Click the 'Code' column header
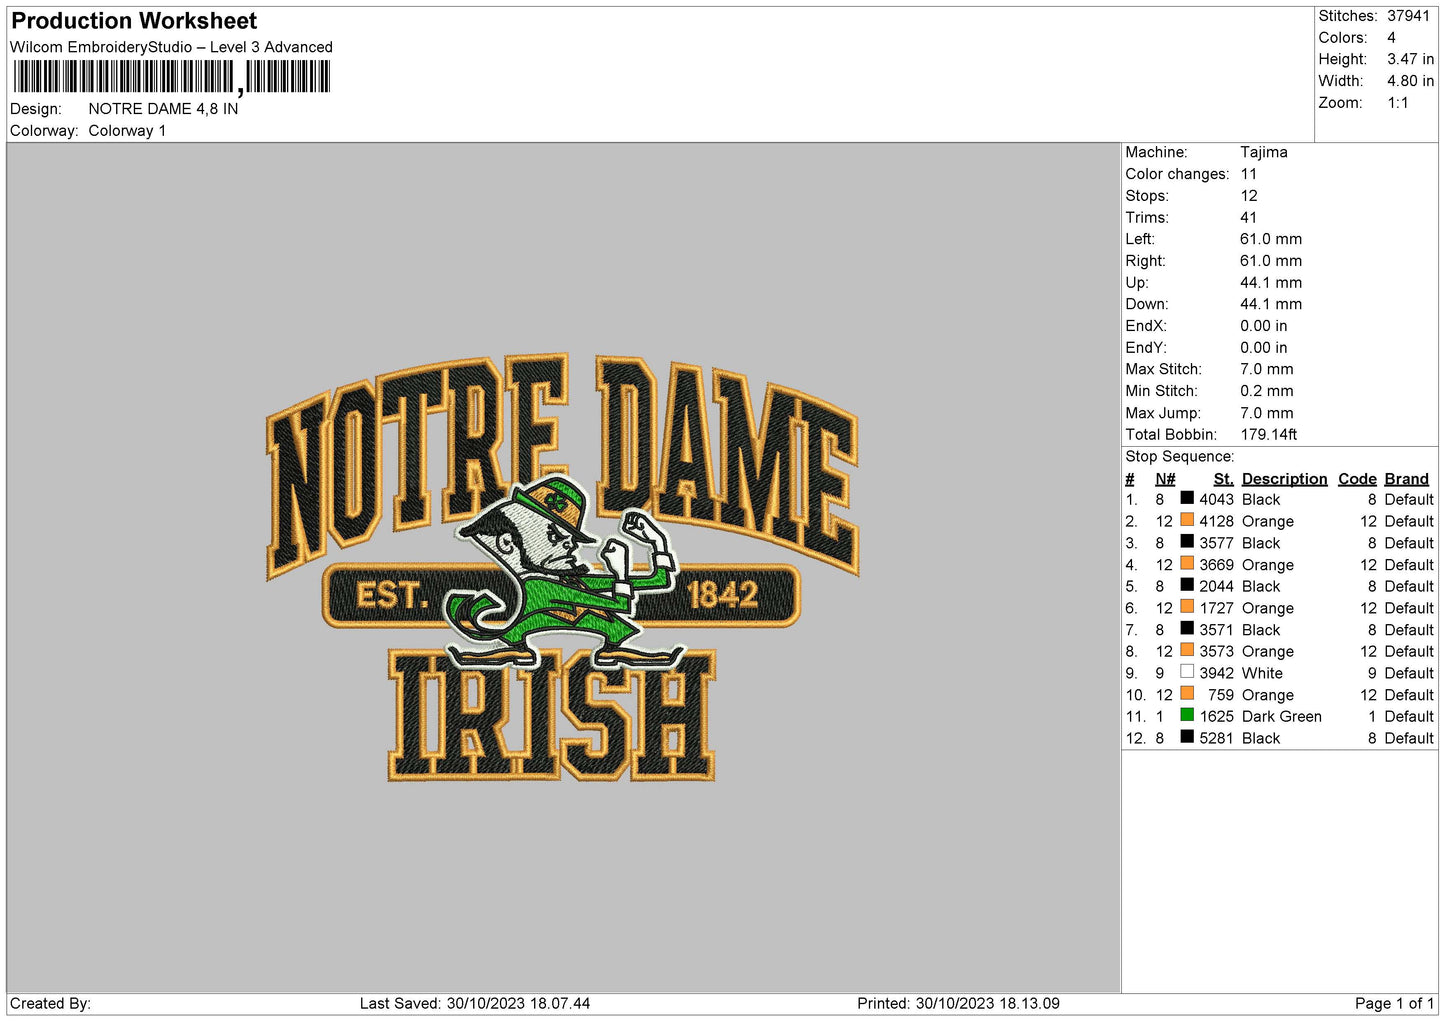1445x1021 pixels. (1357, 479)
